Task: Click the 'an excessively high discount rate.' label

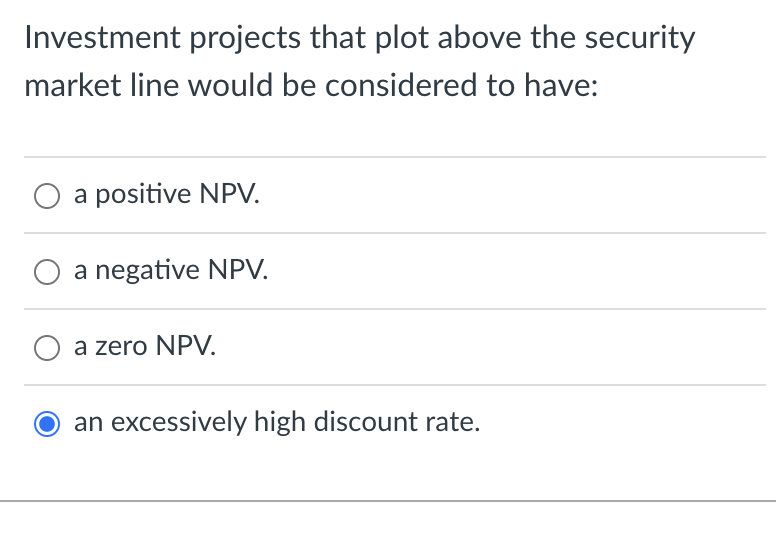Action: (277, 422)
